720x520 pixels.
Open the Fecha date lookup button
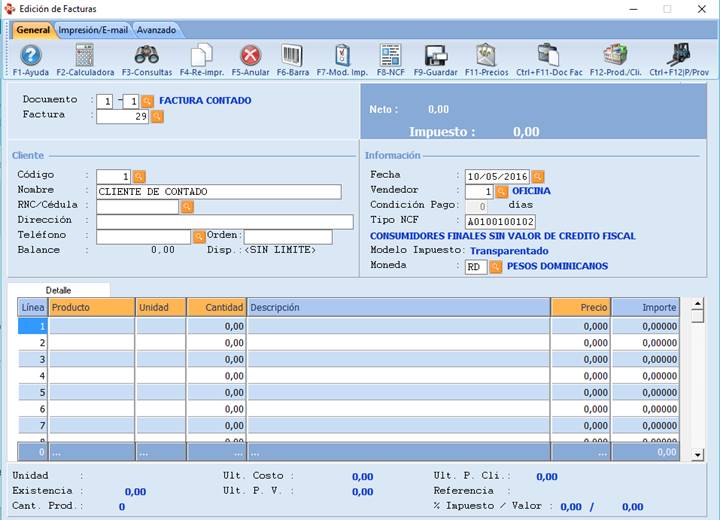click(538, 177)
